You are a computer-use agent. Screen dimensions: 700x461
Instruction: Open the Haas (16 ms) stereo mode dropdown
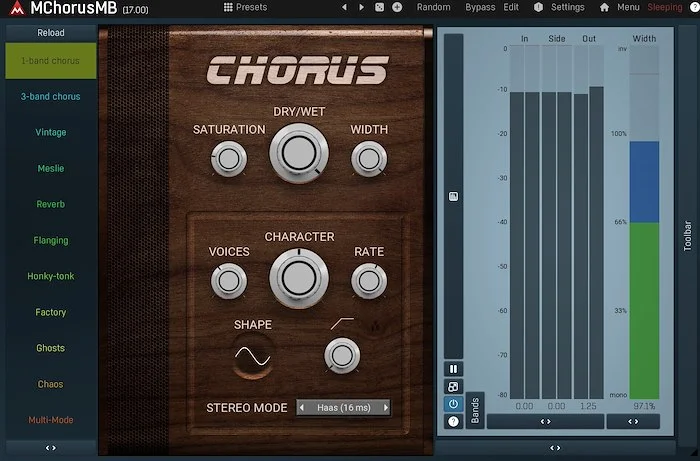tap(344, 407)
